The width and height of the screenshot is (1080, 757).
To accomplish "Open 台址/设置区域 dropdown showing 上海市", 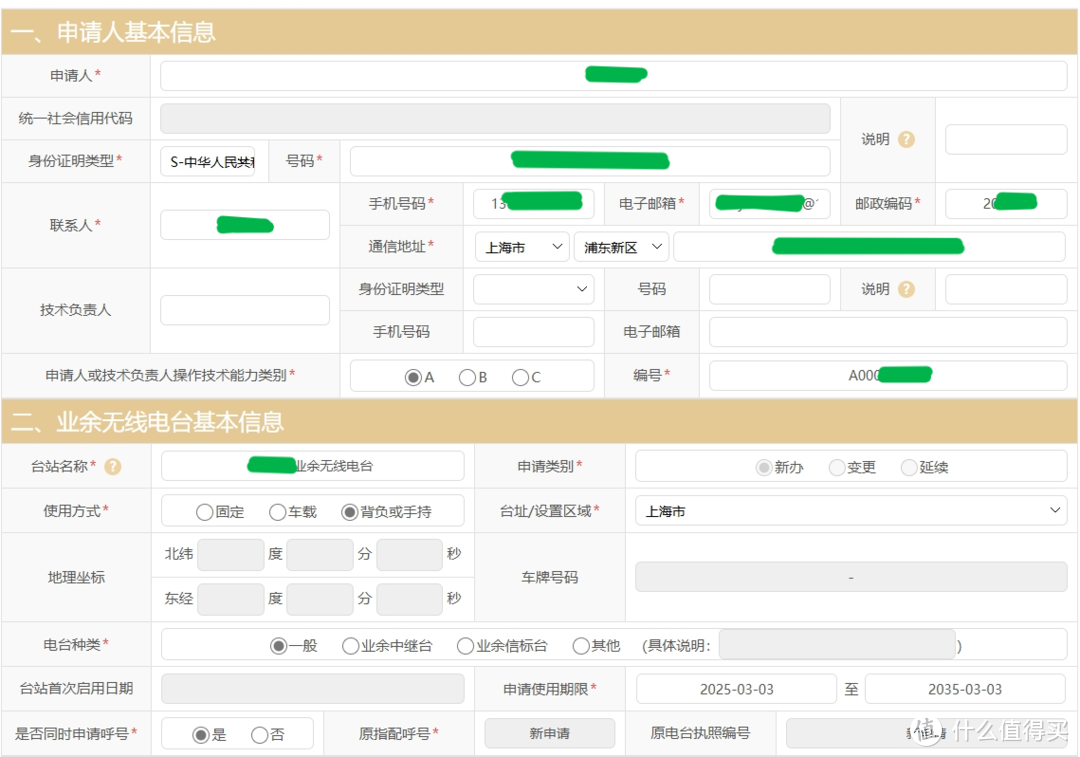I will pos(850,511).
